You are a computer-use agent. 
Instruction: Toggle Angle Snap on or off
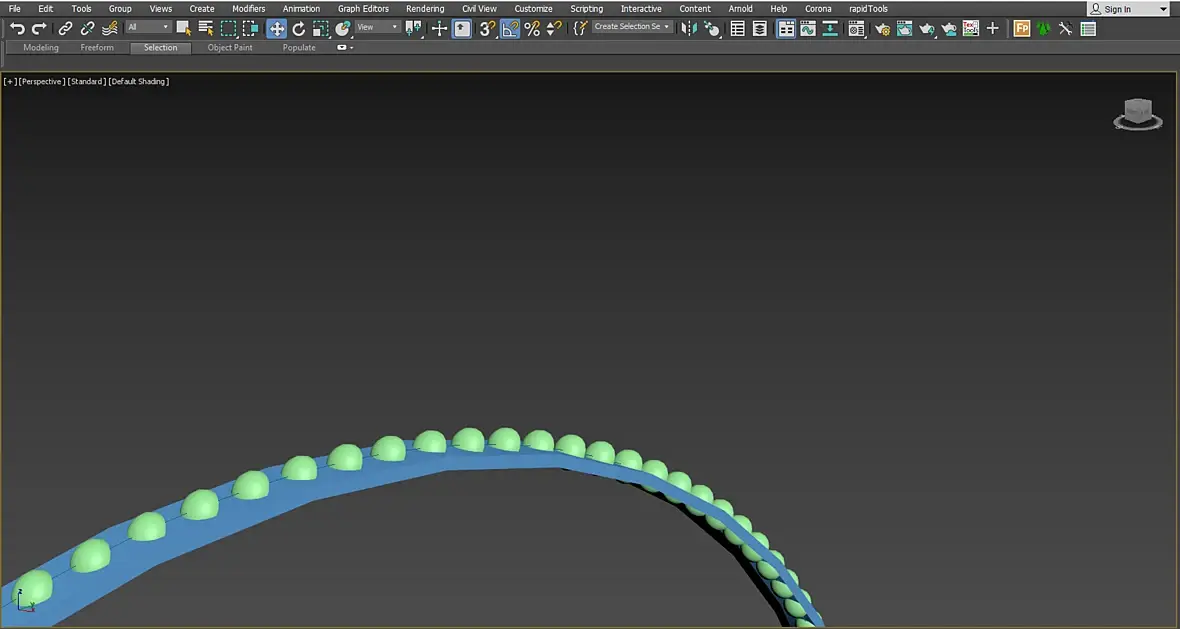(510, 29)
